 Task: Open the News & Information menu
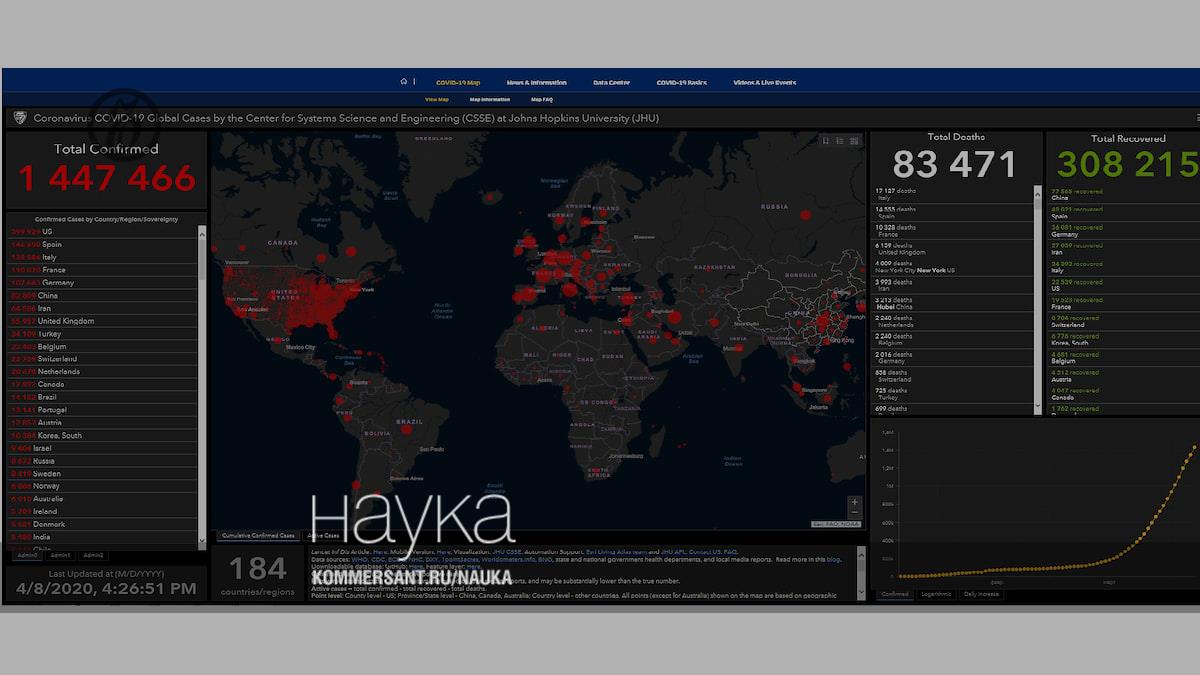pos(536,82)
